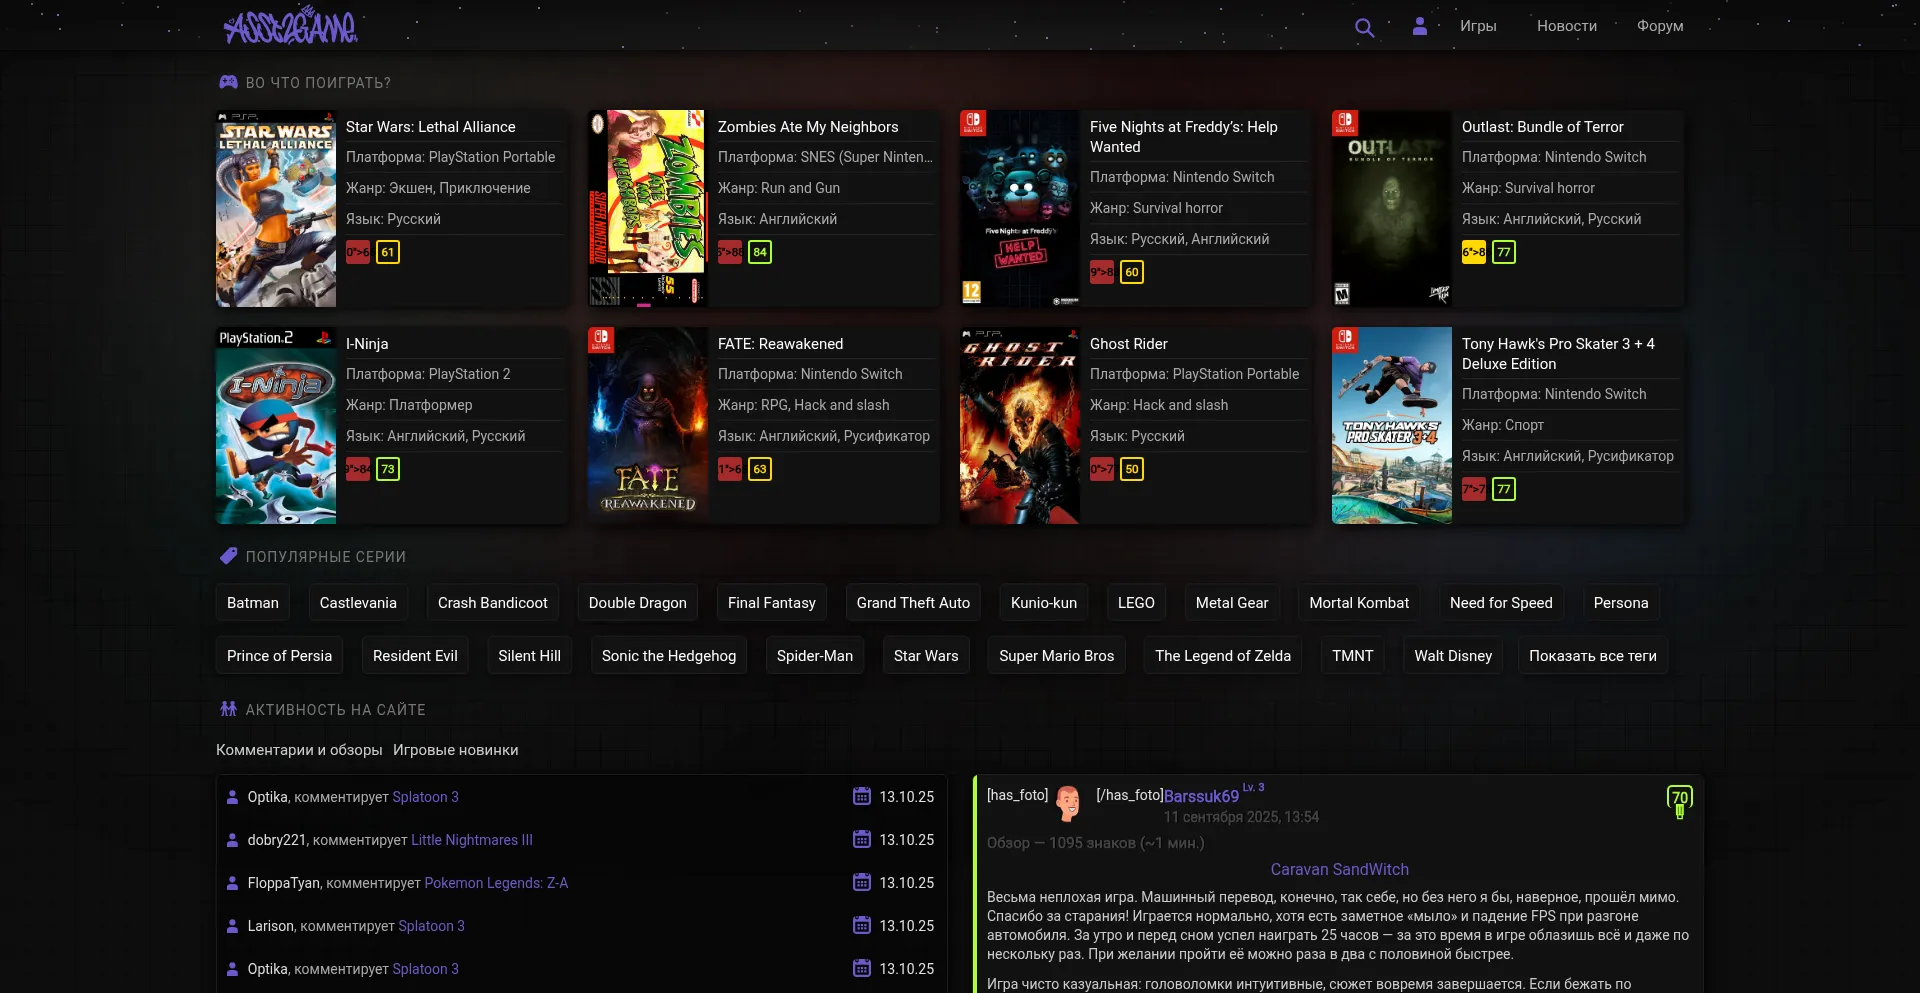Screen dimensions: 1920x993
Task: Click the Barssuk69 user avatar
Action: point(1069,802)
